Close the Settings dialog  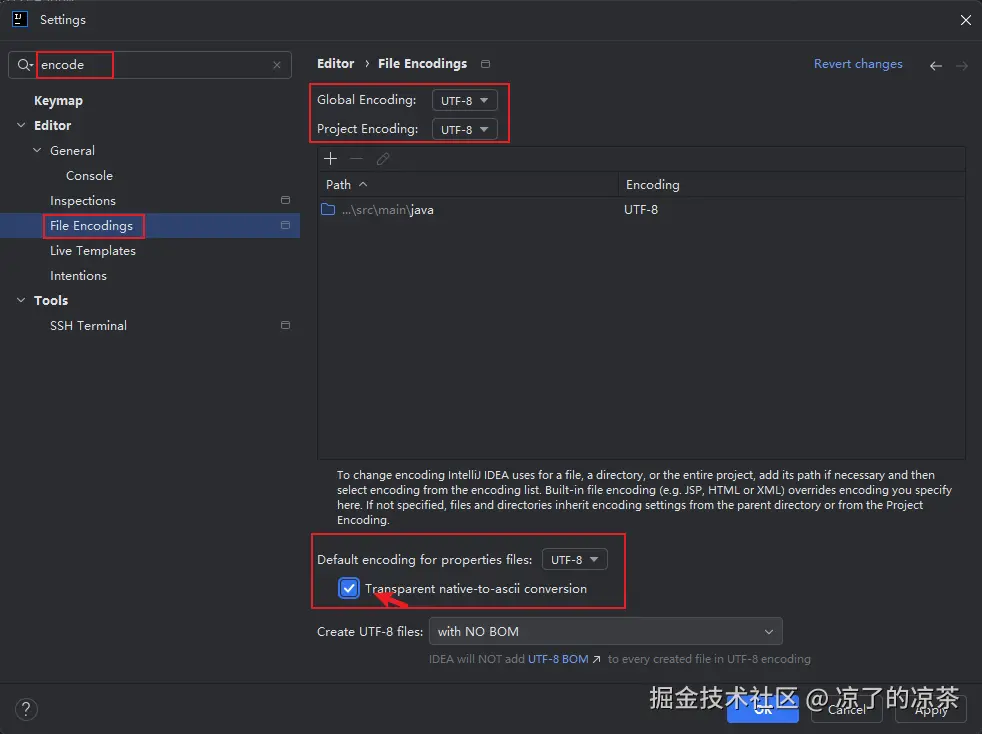[965, 20]
